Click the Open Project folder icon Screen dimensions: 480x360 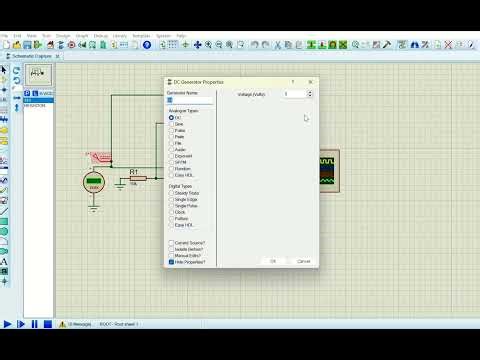(17, 45)
